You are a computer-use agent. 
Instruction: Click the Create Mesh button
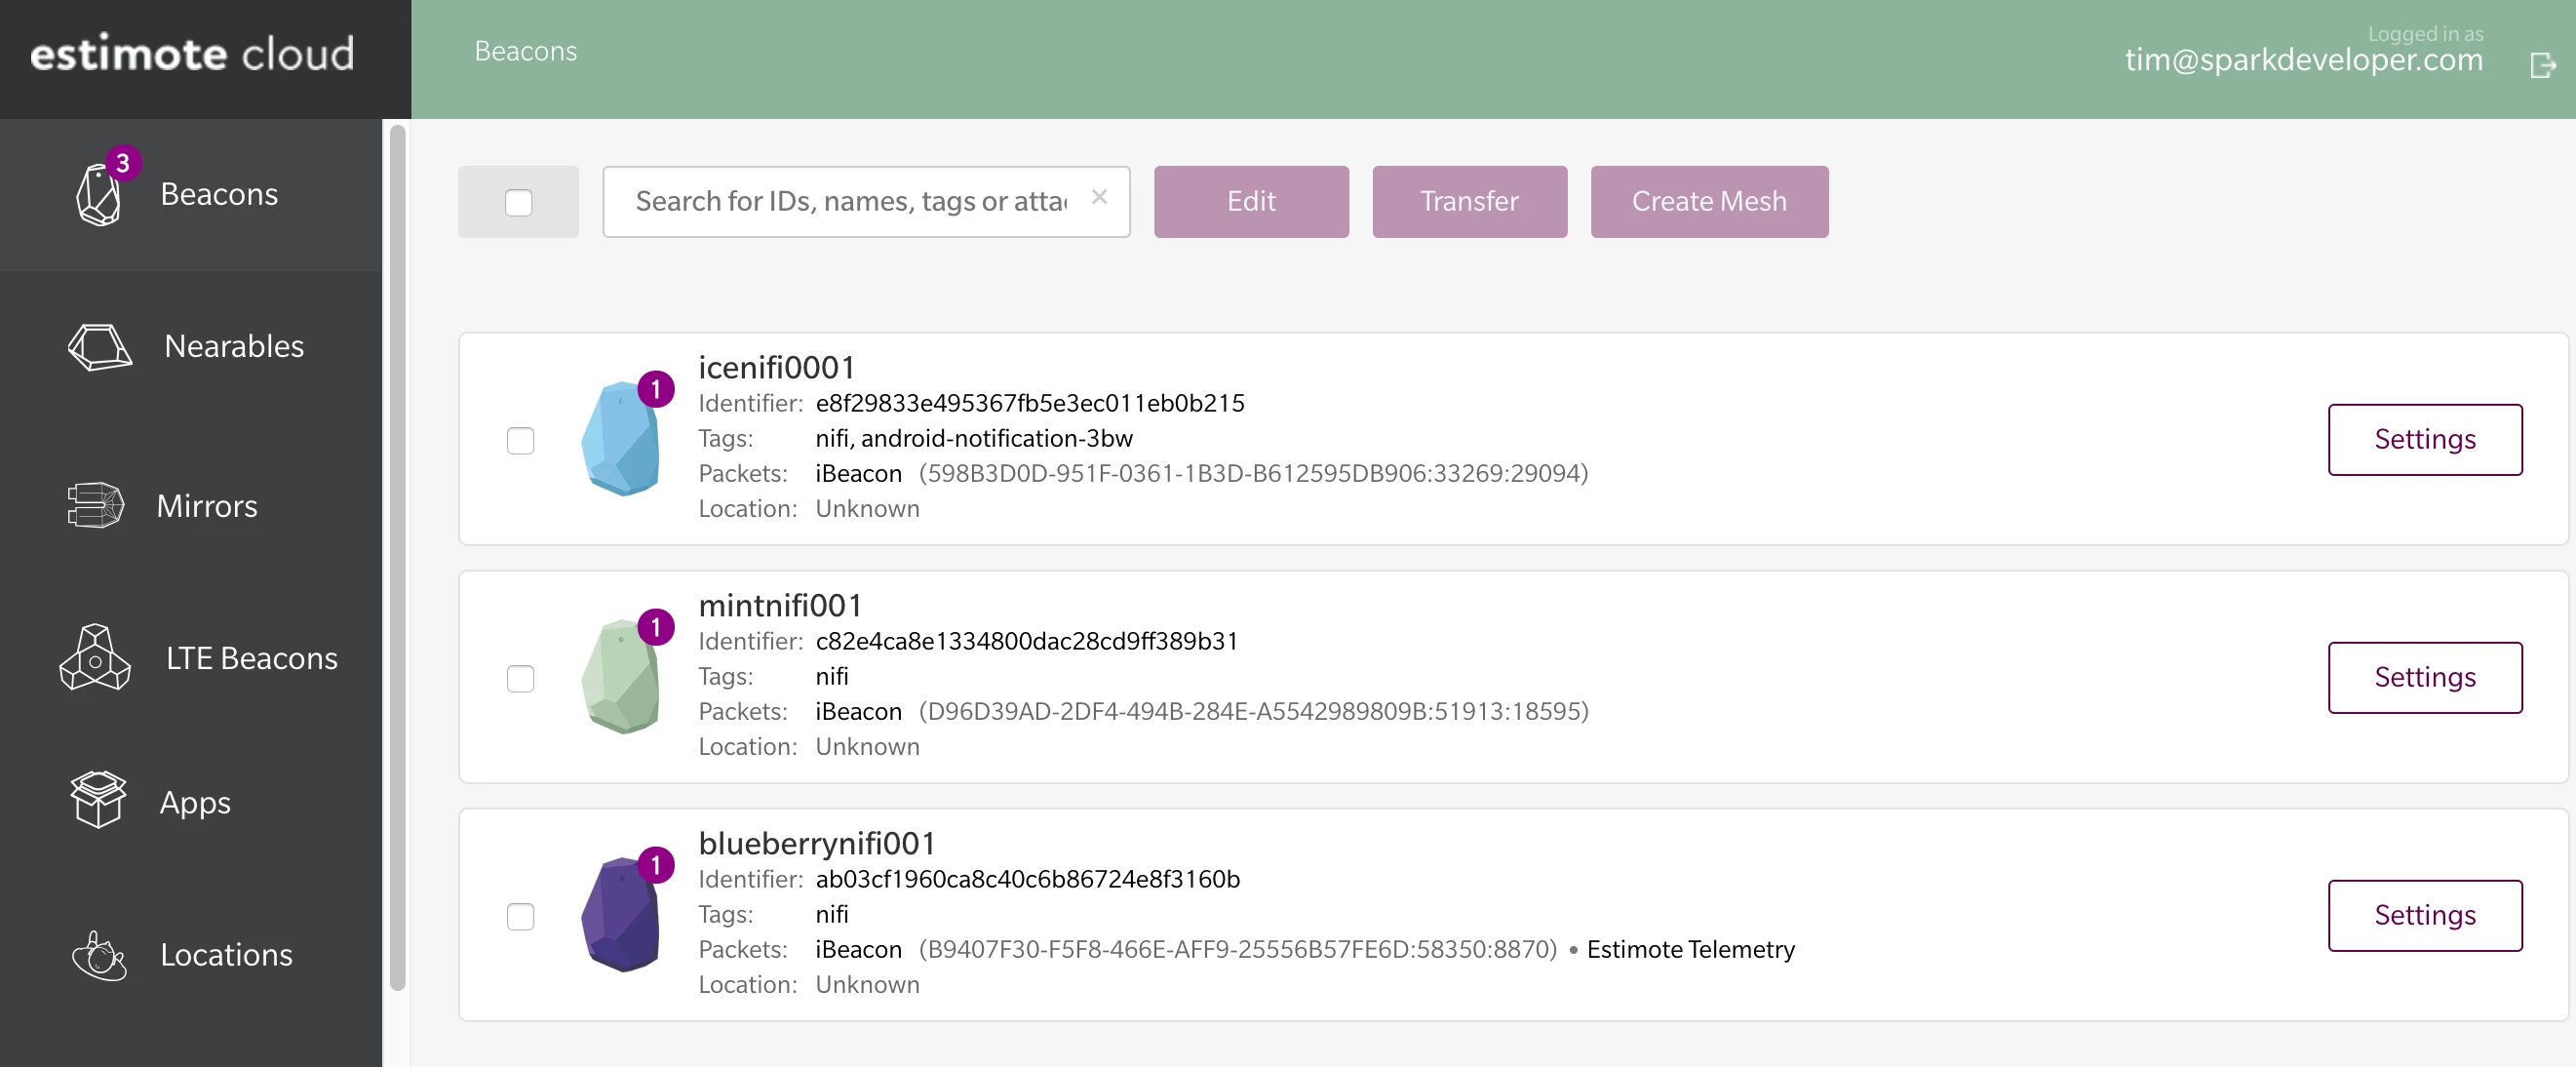coord(1709,202)
